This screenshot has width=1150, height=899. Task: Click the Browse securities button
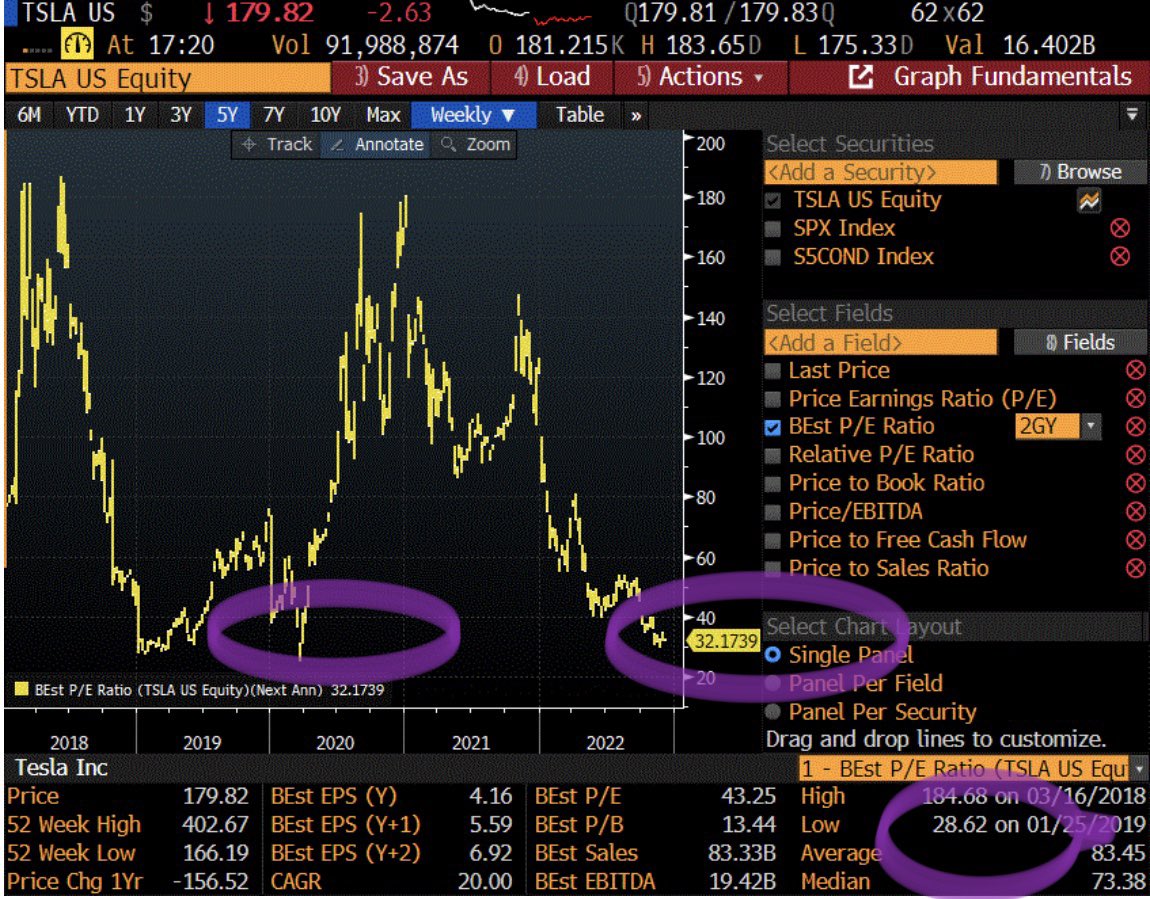(x=1080, y=172)
